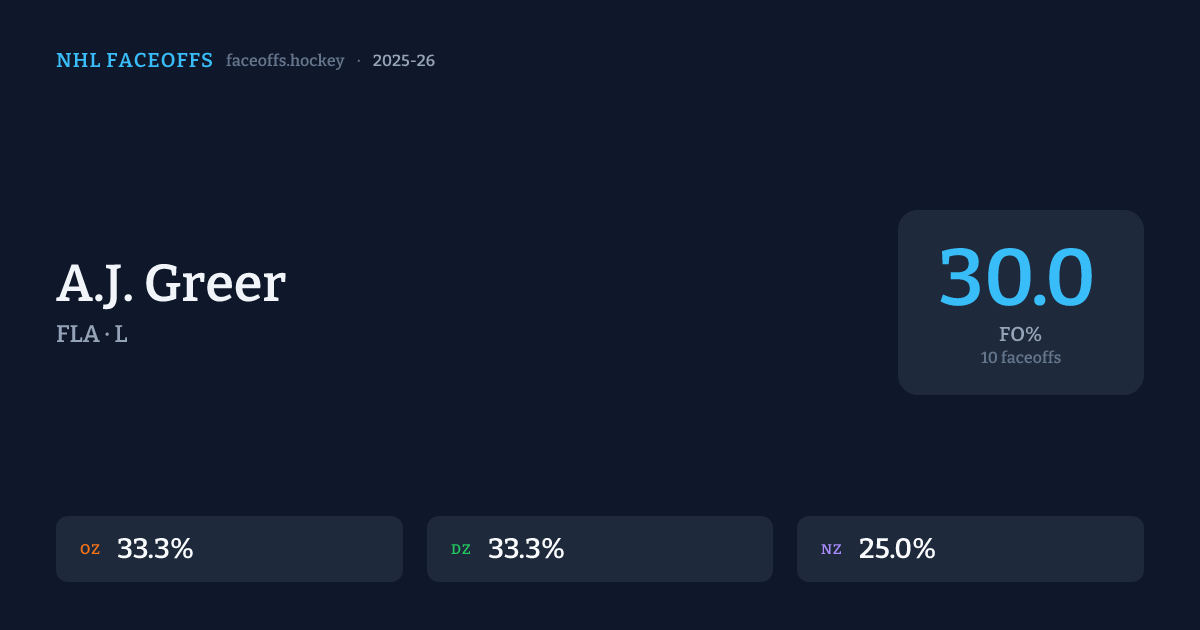Viewport: 1200px width, 630px height.
Task: Select the 2025-26 season label
Action: click(403, 61)
